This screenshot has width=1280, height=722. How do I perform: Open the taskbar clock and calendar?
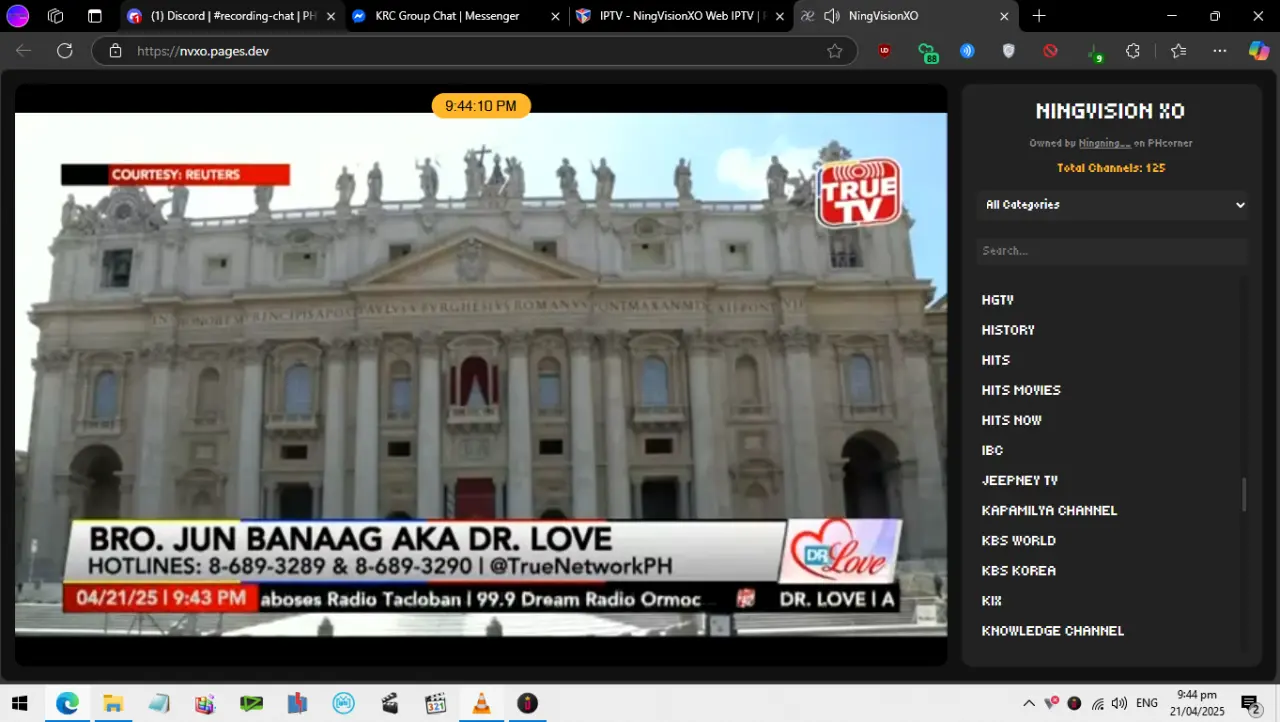tap(1197, 703)
